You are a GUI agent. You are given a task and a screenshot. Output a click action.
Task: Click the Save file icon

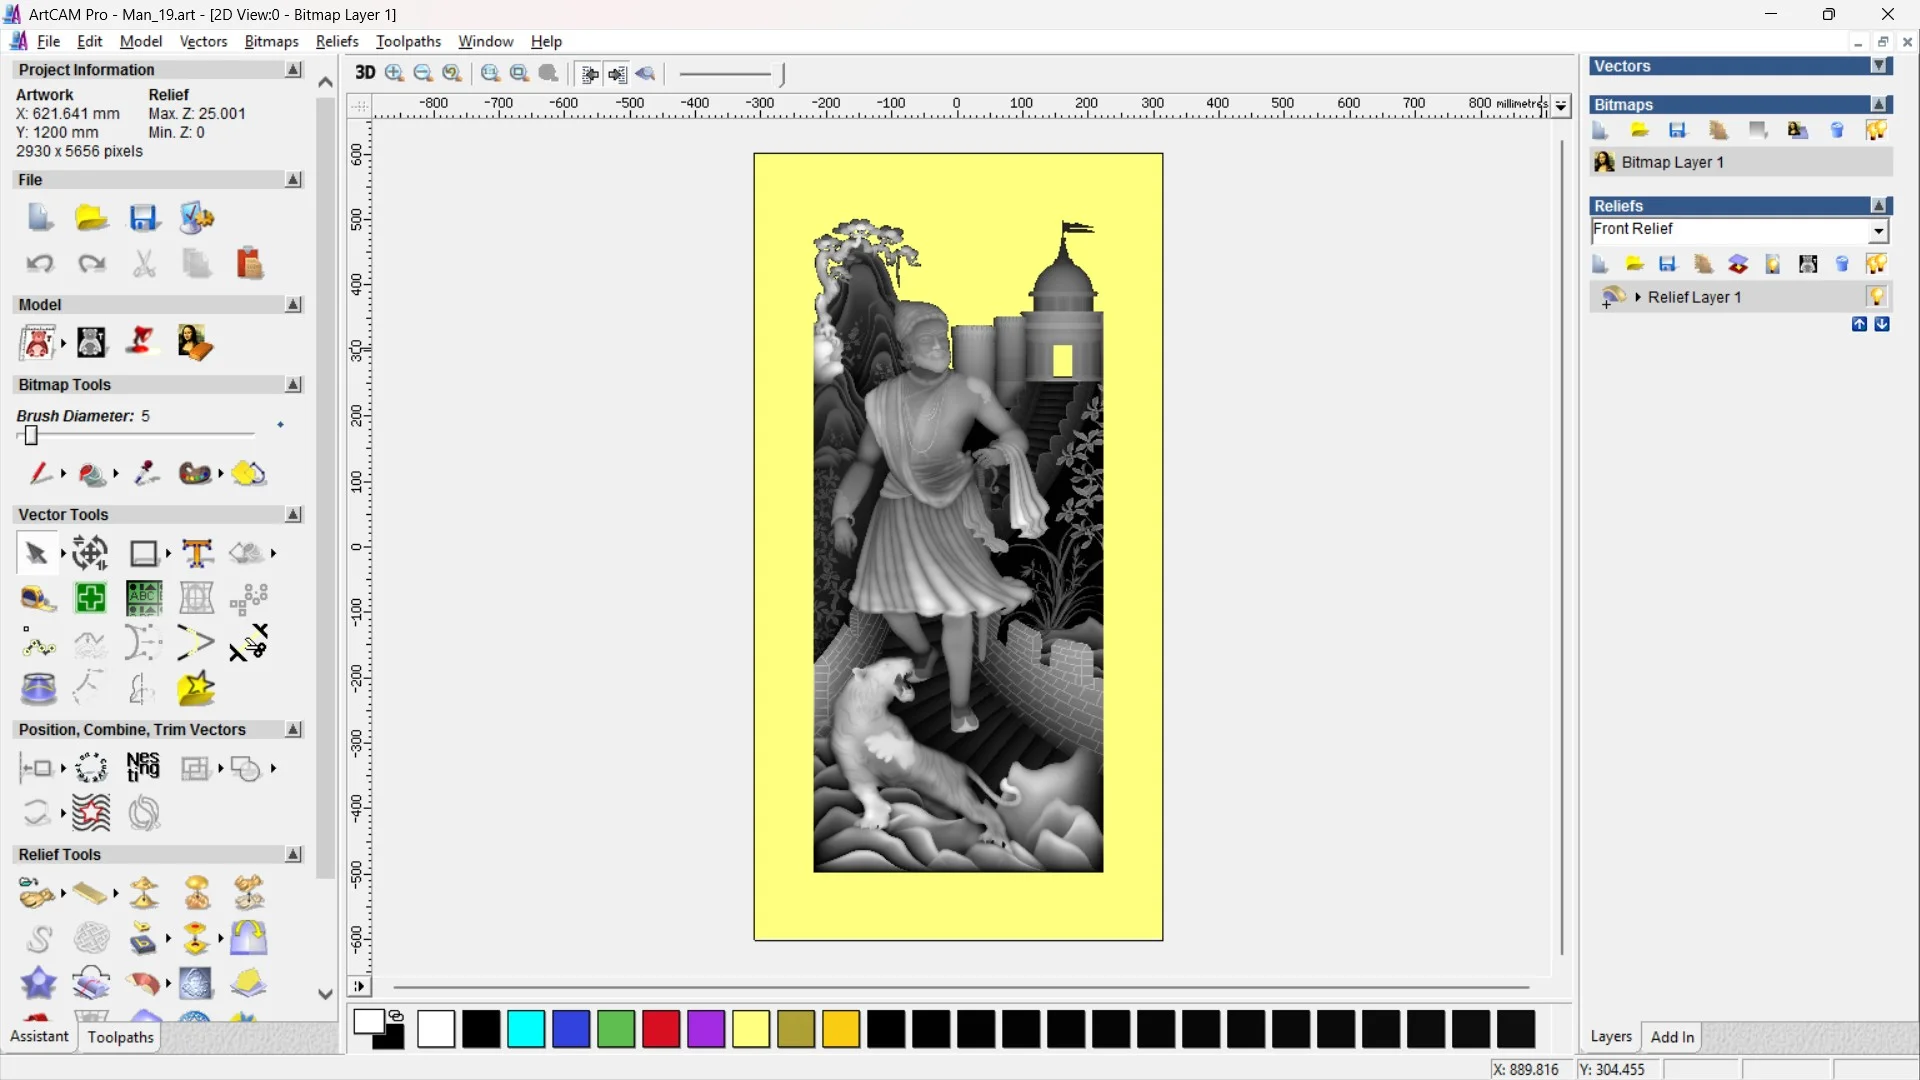143,218
